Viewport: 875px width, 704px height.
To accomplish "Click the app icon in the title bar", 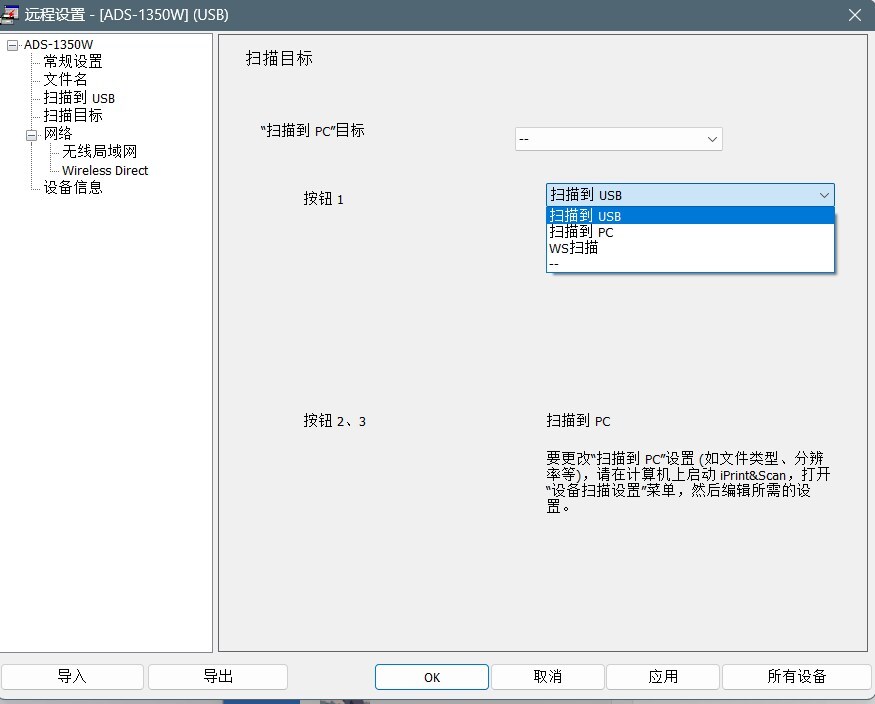I will point(11,14).
